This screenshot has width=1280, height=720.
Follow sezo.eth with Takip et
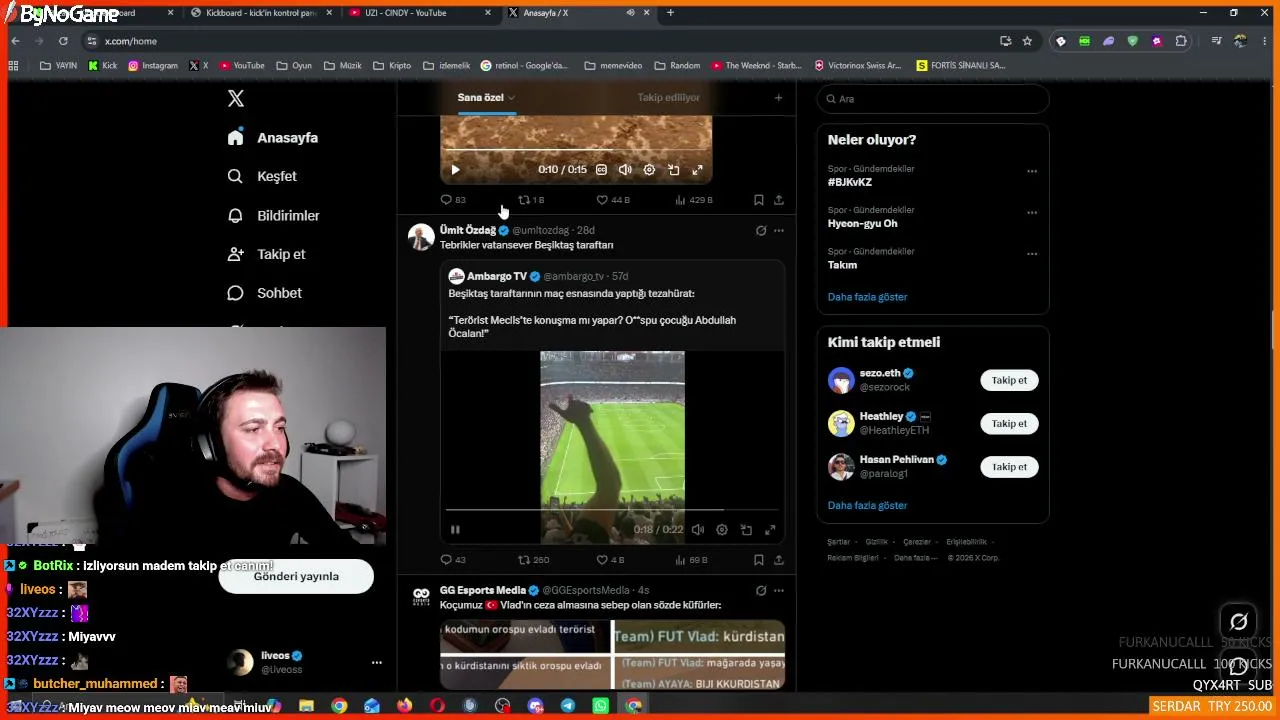click(1009, 380)
